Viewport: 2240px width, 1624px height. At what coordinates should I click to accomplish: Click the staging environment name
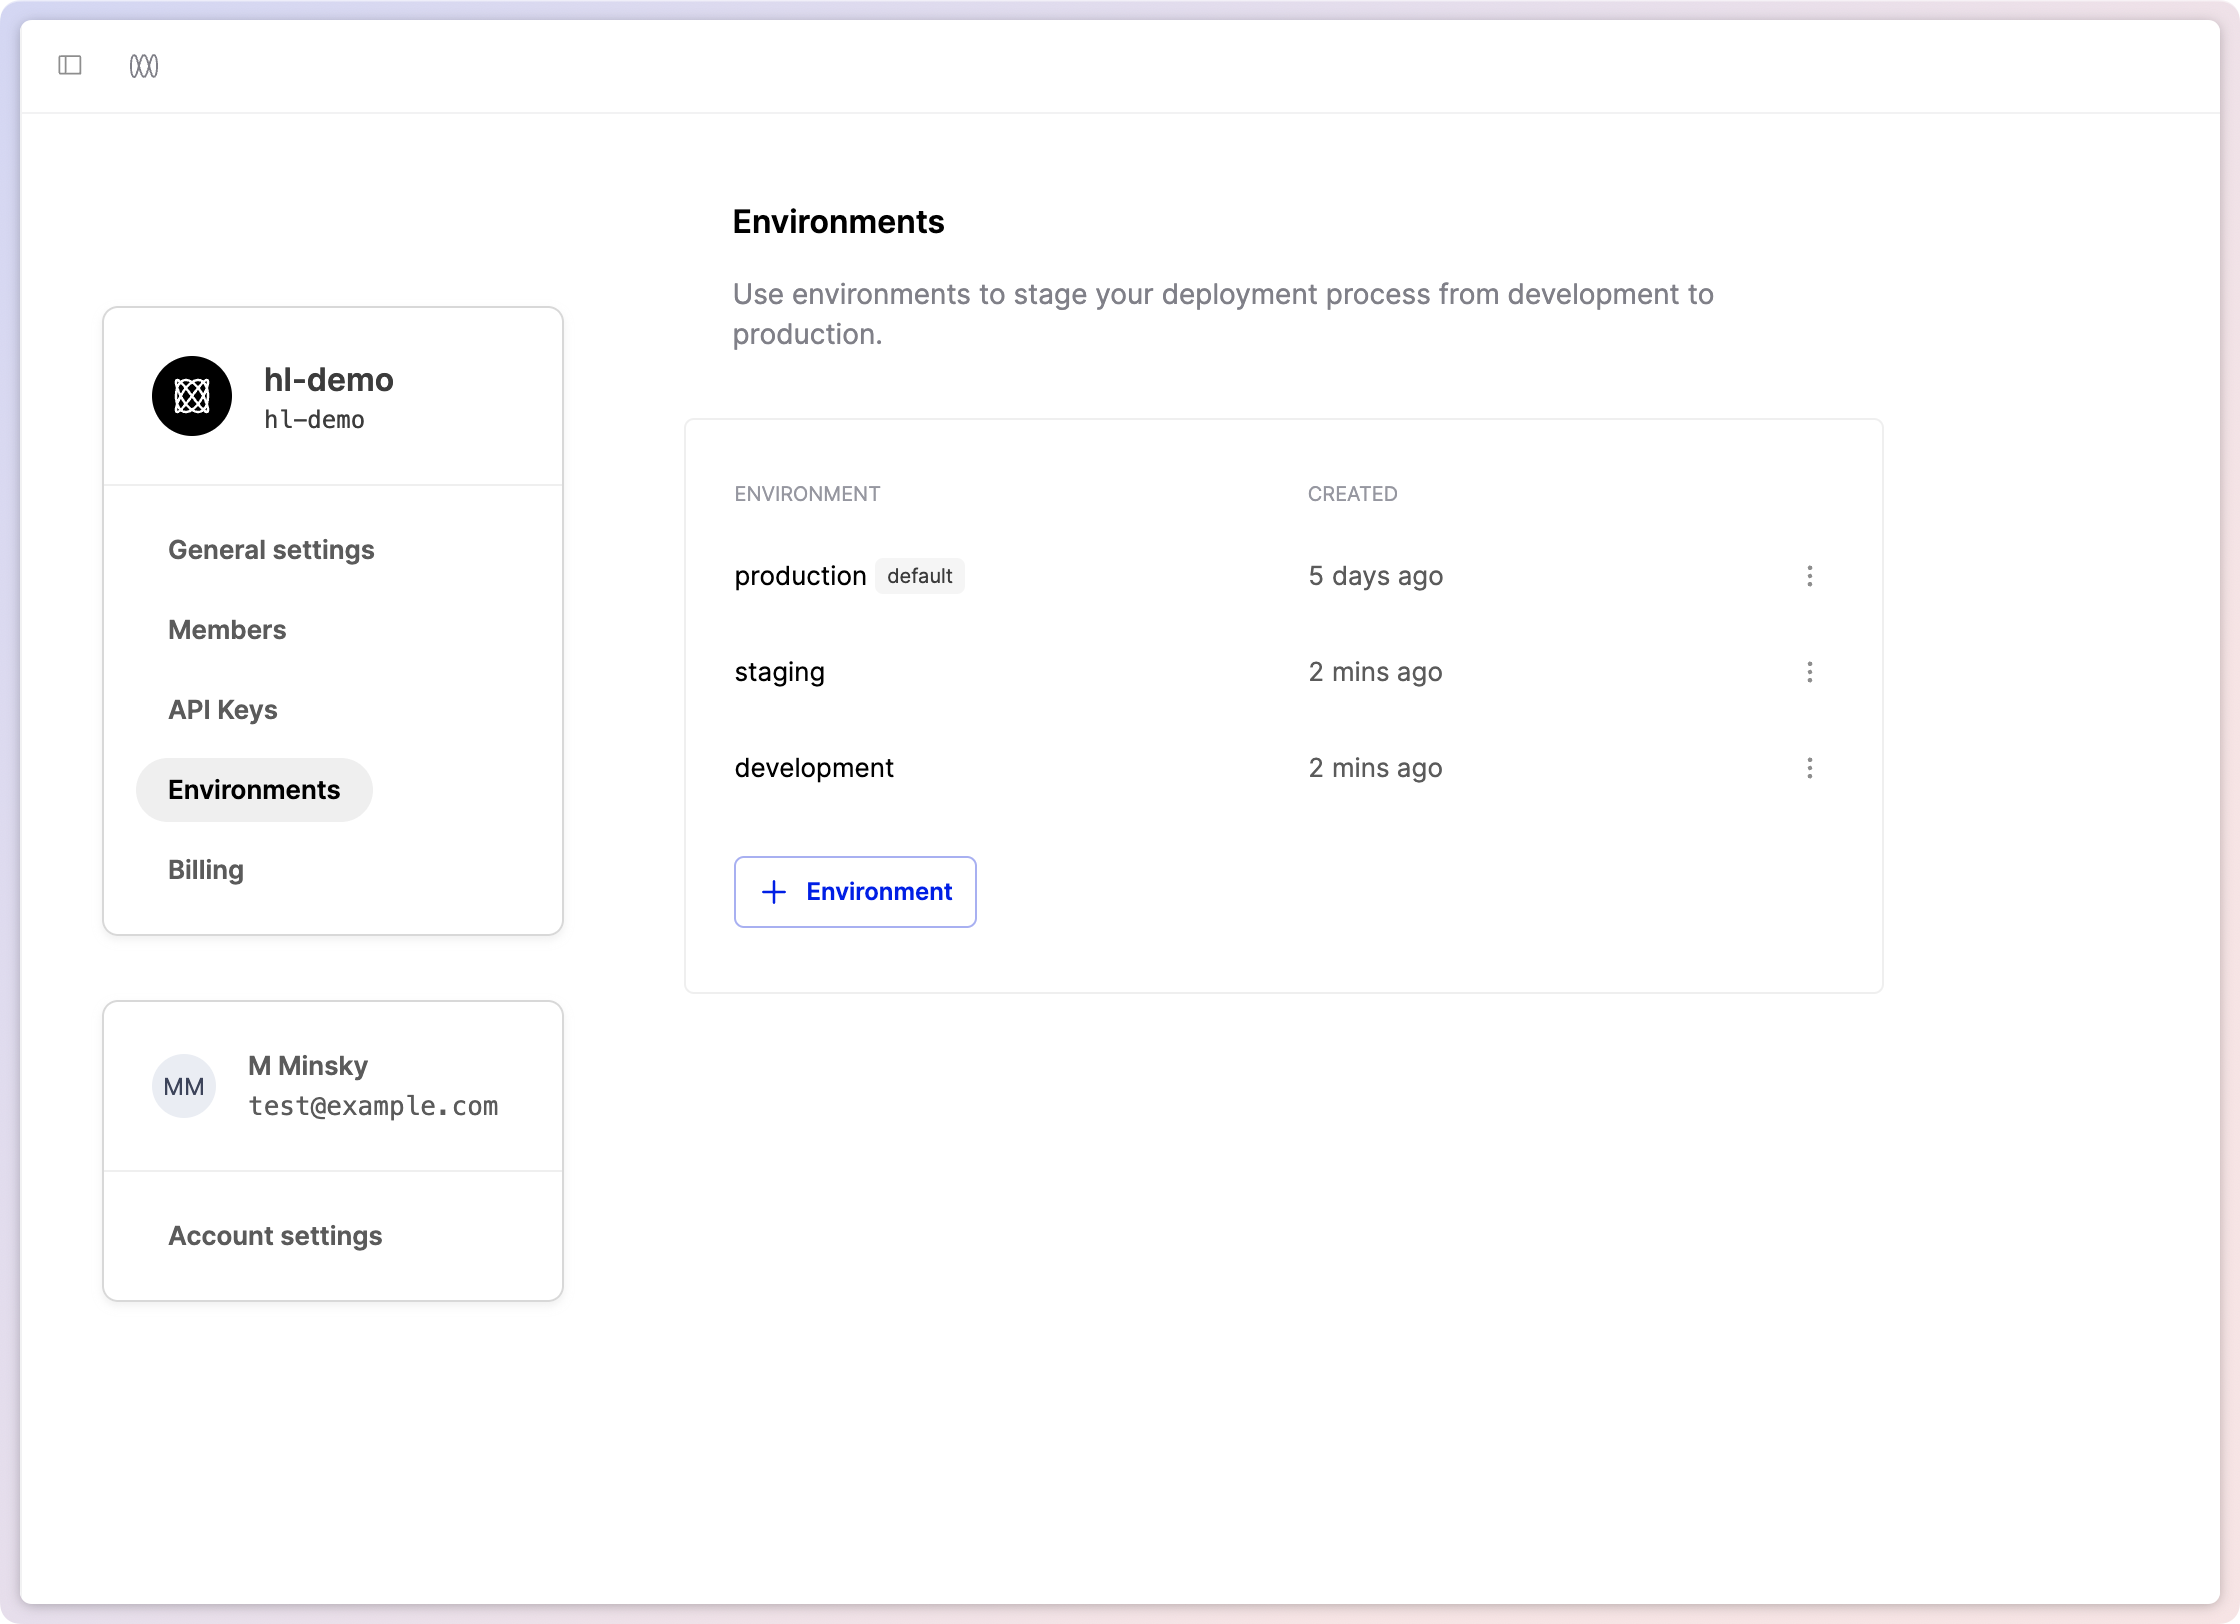click(779, 672)
